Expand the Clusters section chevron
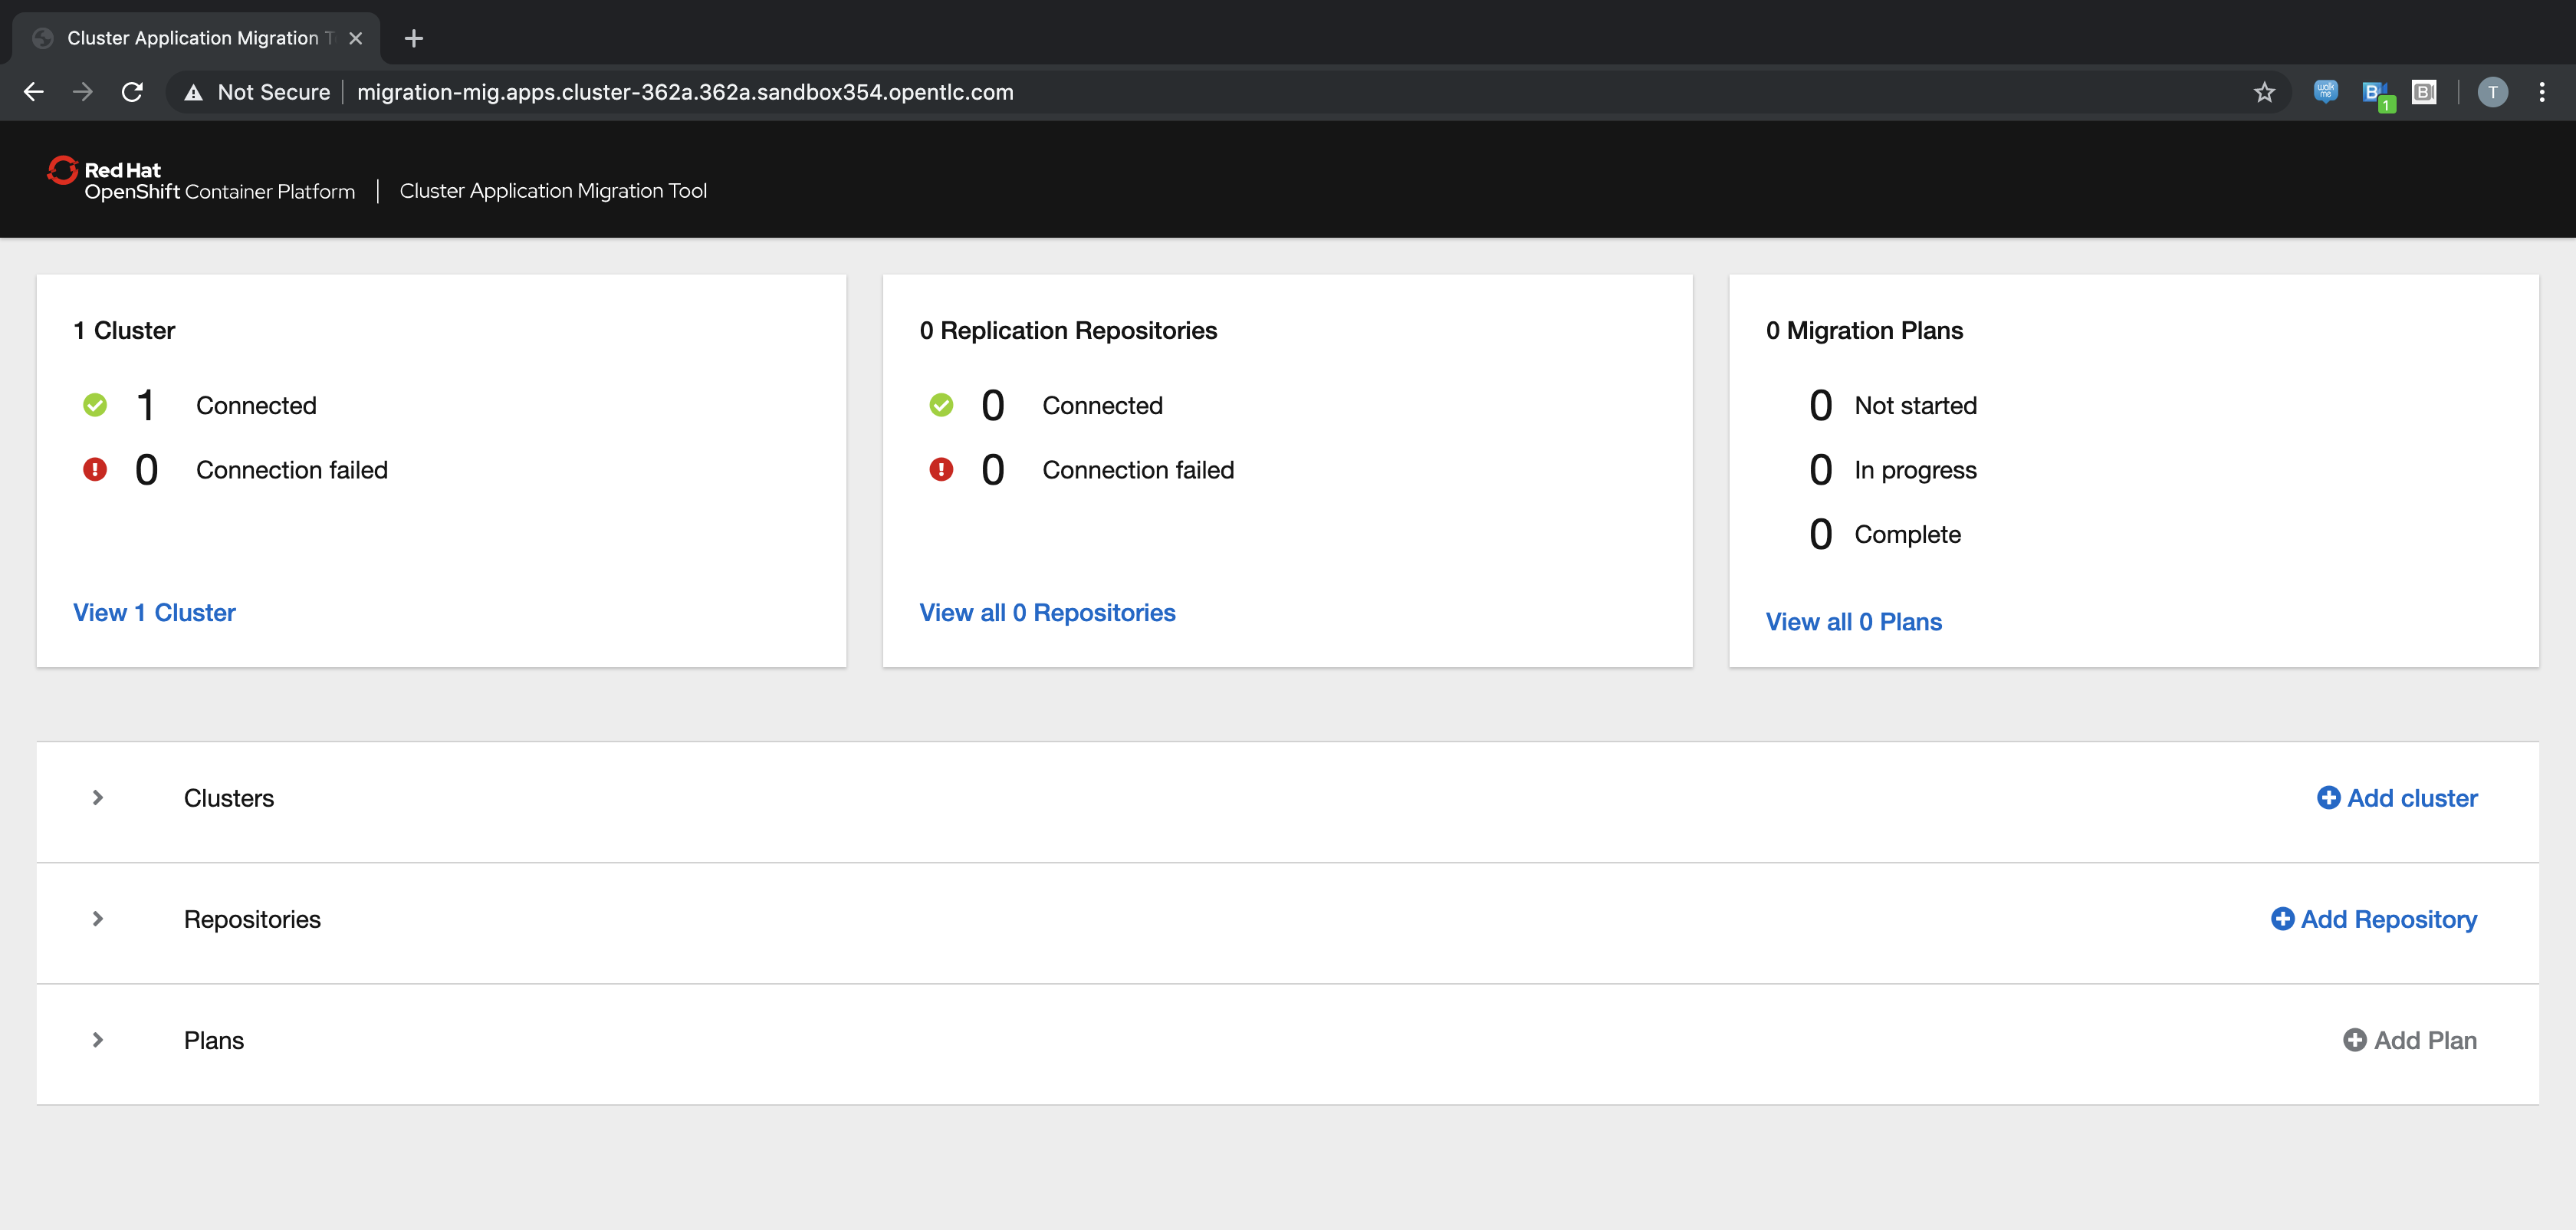Screen dimensions: 2576x1230 [98, 797]
